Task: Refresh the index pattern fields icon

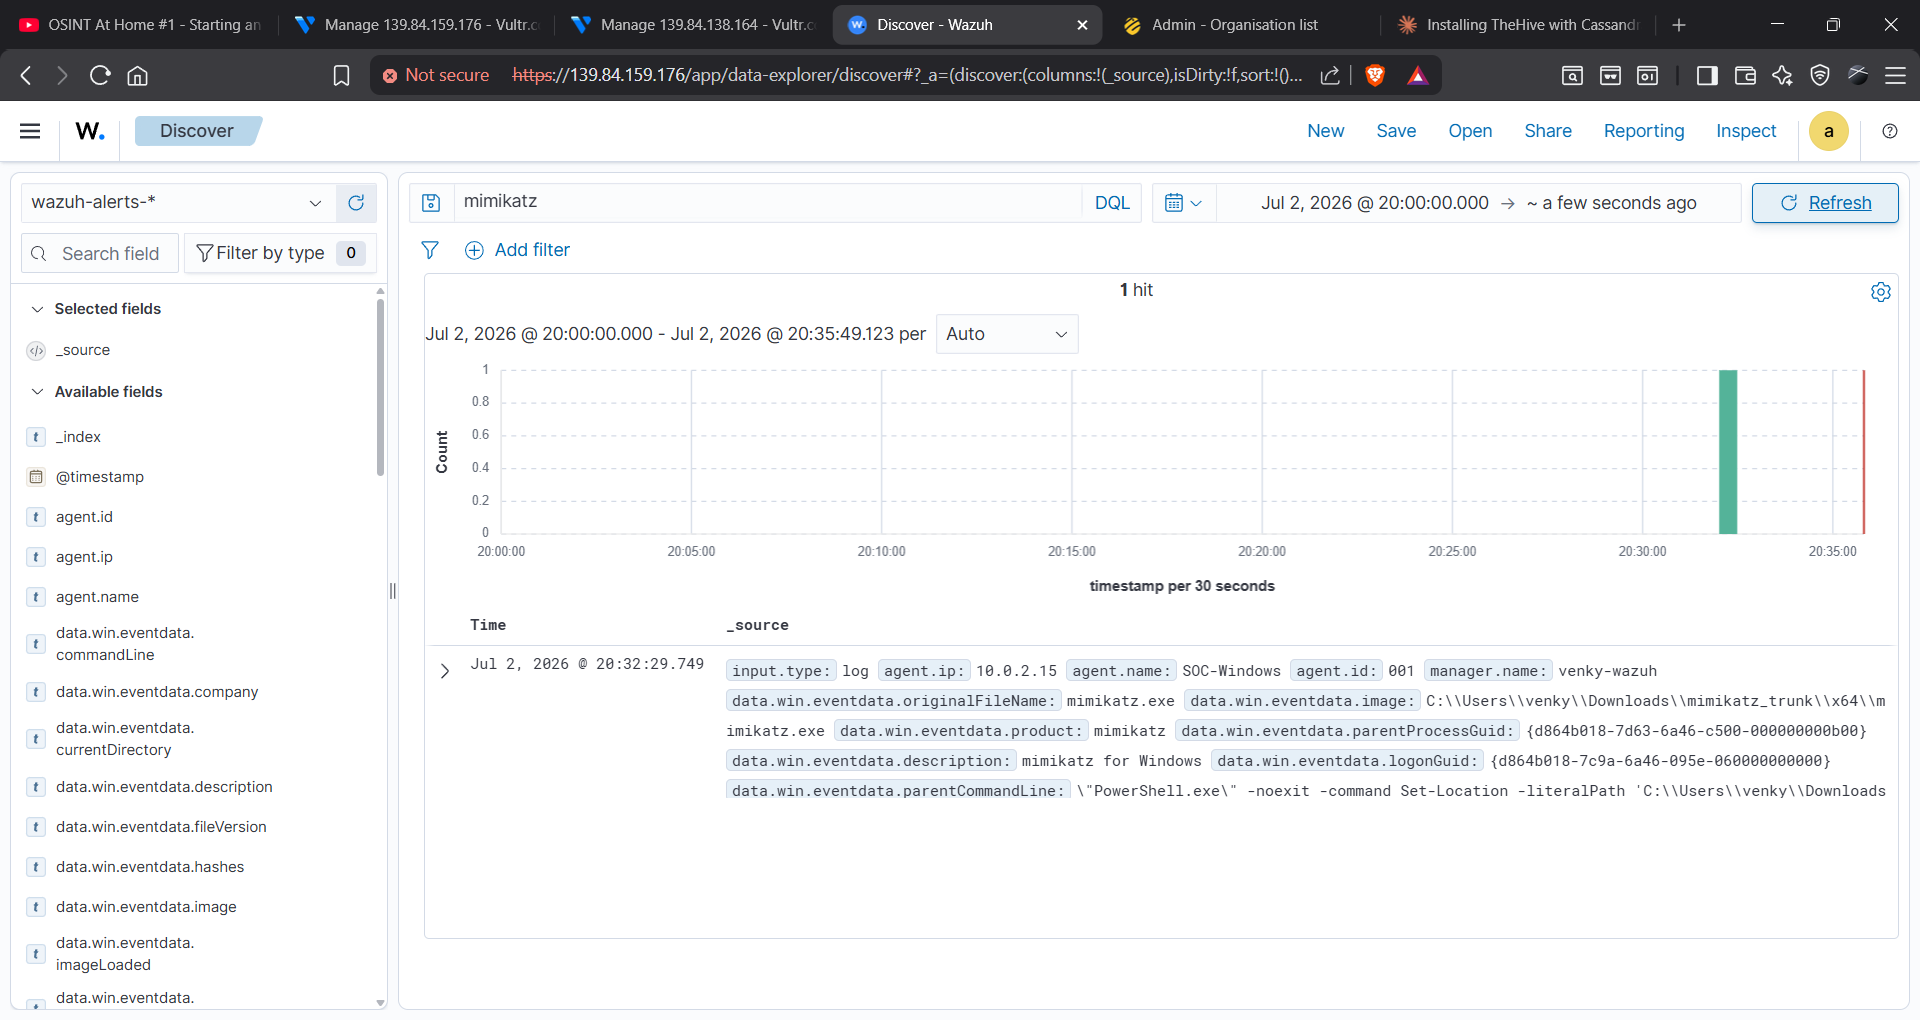Action: click(356, 203)
